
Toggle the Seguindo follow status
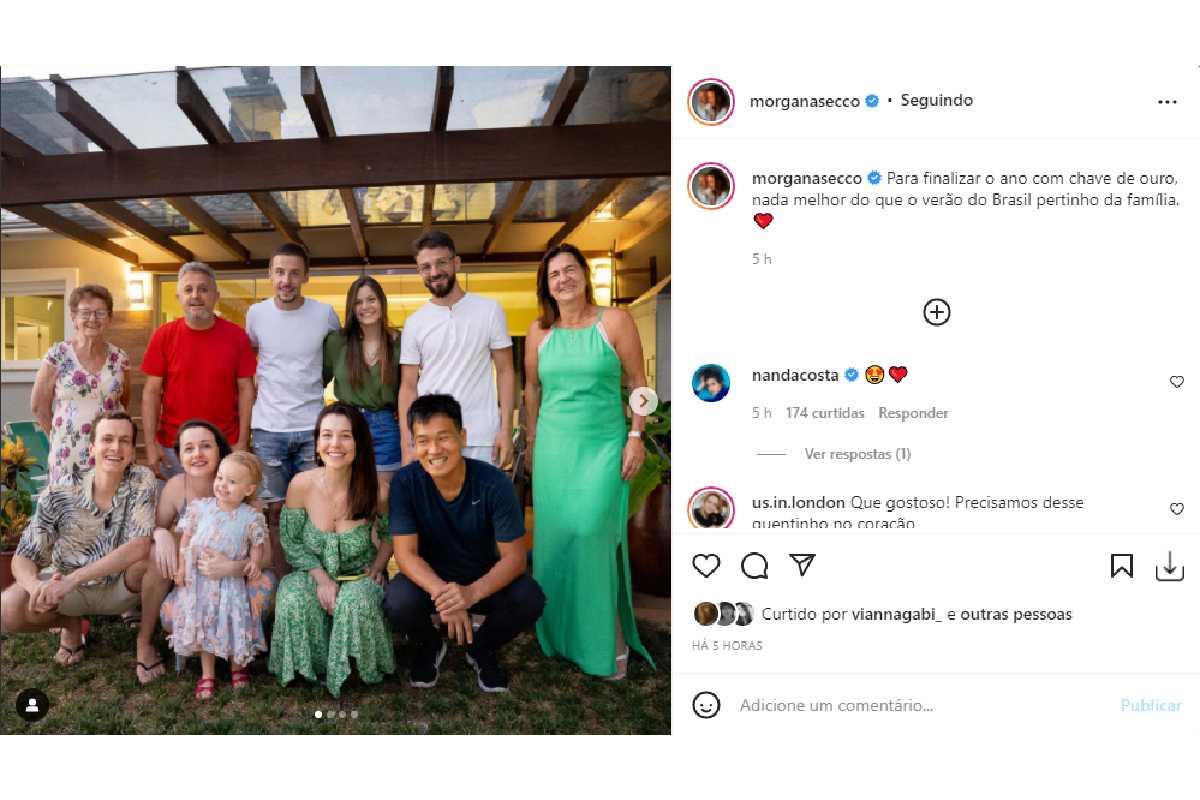[x=936, y=101]
